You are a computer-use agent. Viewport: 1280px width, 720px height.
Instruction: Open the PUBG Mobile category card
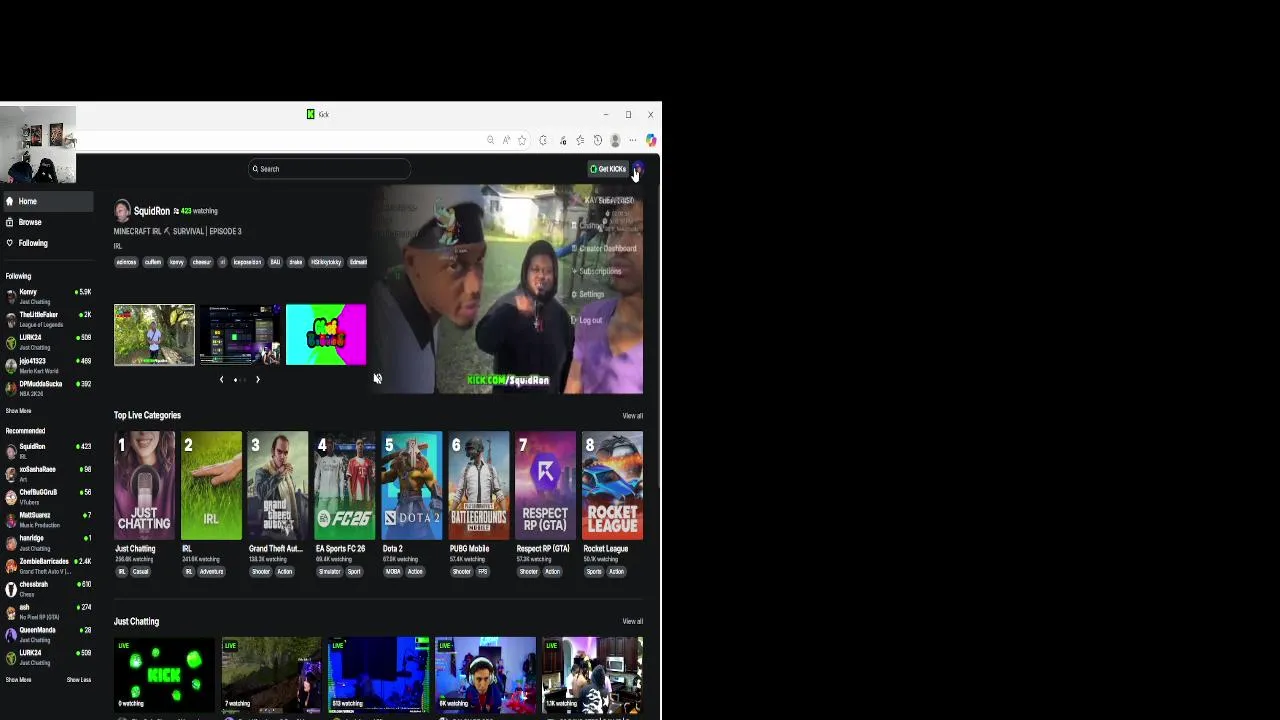pyautogui.click(x=479, y=486)
